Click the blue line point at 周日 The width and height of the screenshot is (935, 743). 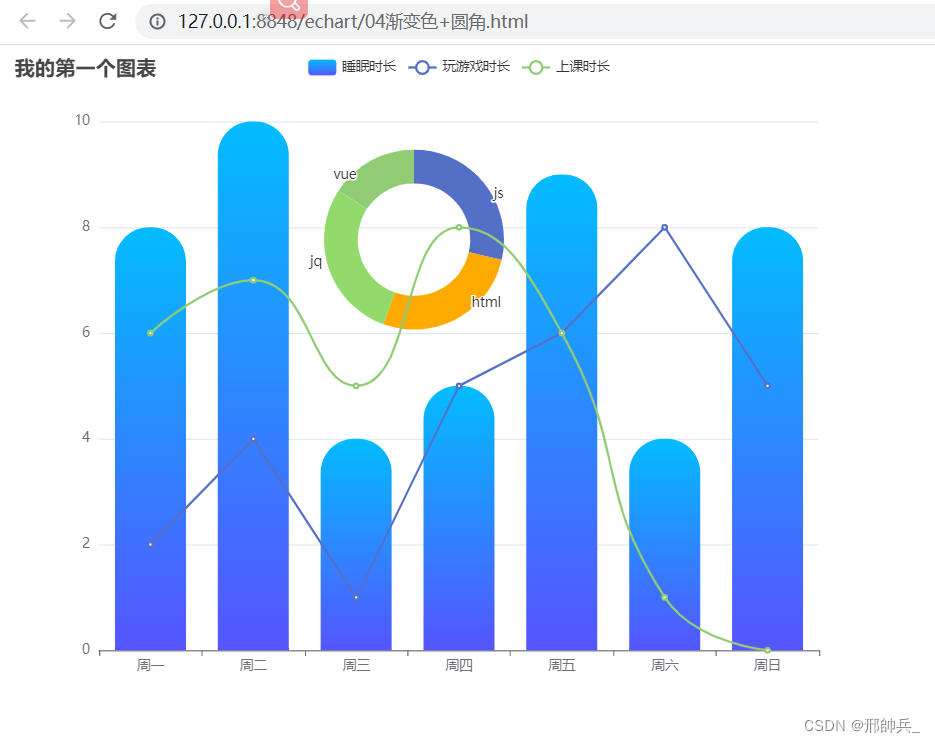tap(767, 386)
